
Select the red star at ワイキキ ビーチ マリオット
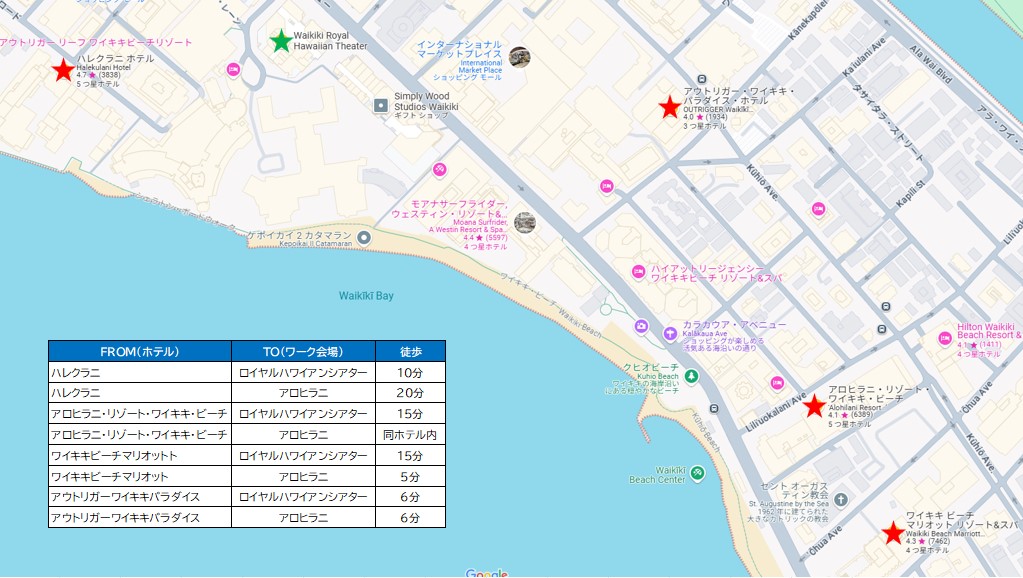[x=893, y=532]
